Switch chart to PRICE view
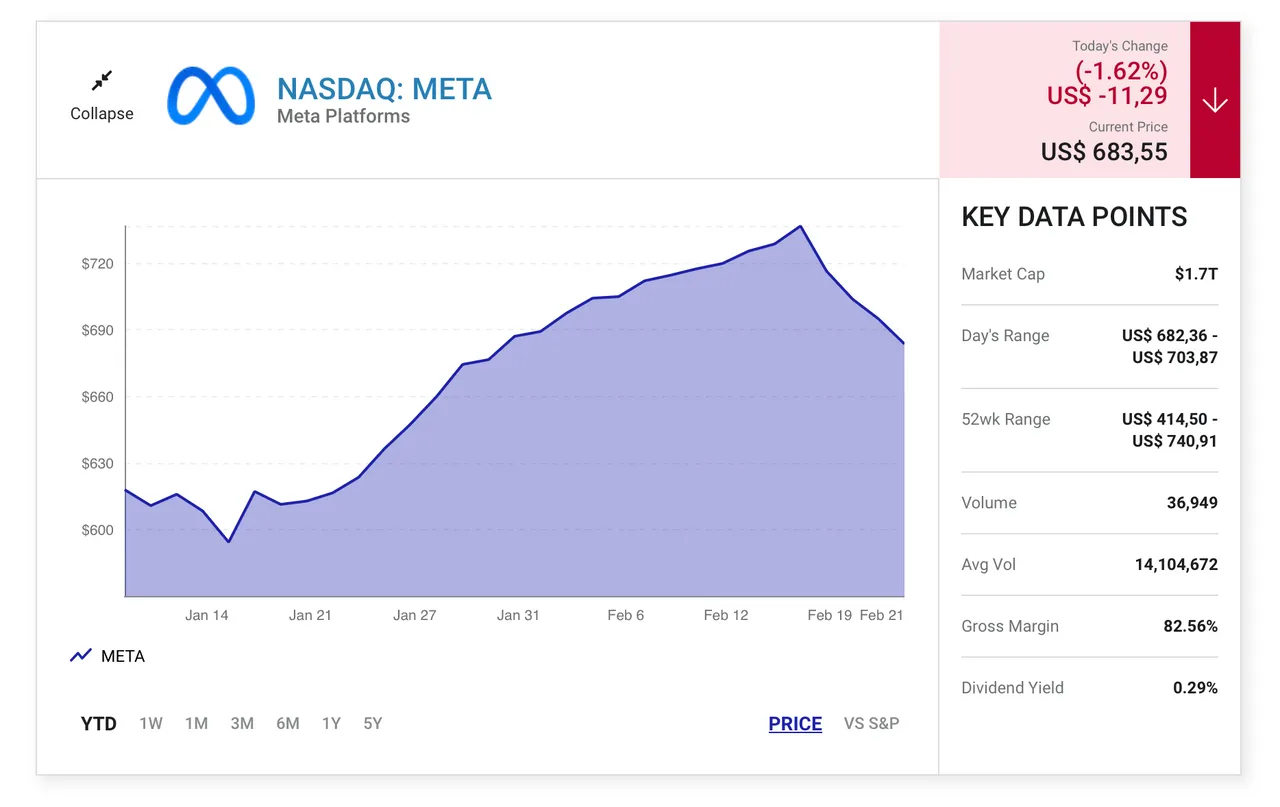The width and height of the screenshot is (1280, 807). pyautogui.click(x=795, y=723)
